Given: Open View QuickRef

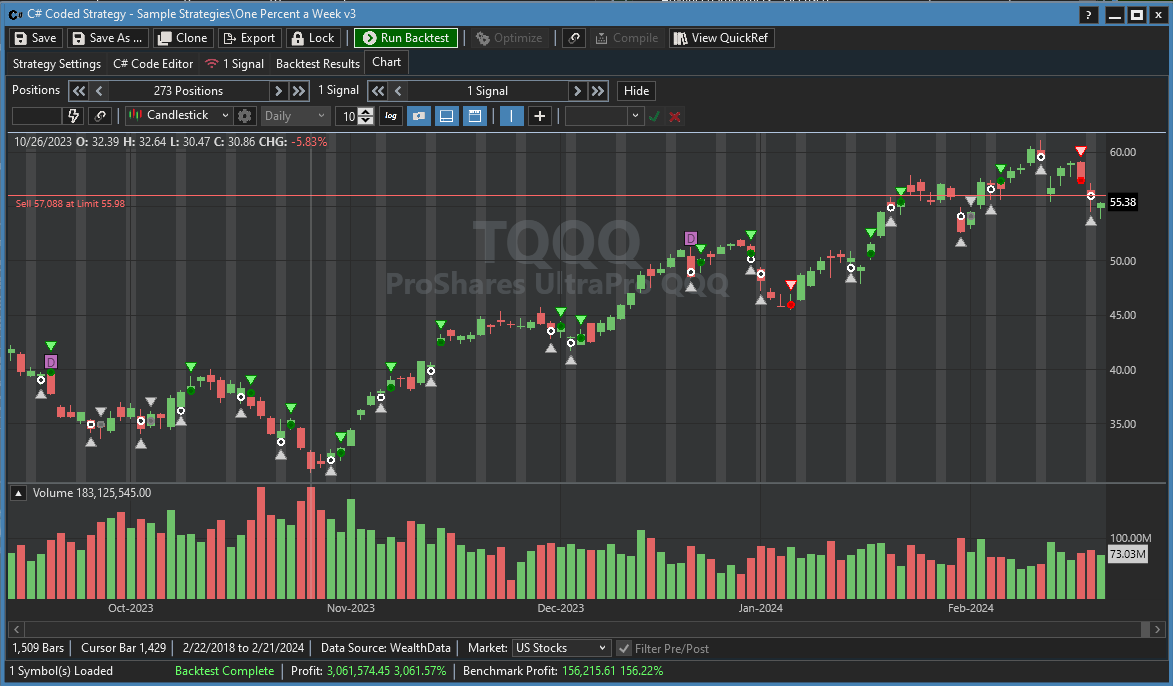Looking at the screenshot, I should click(x=721, y=38).
